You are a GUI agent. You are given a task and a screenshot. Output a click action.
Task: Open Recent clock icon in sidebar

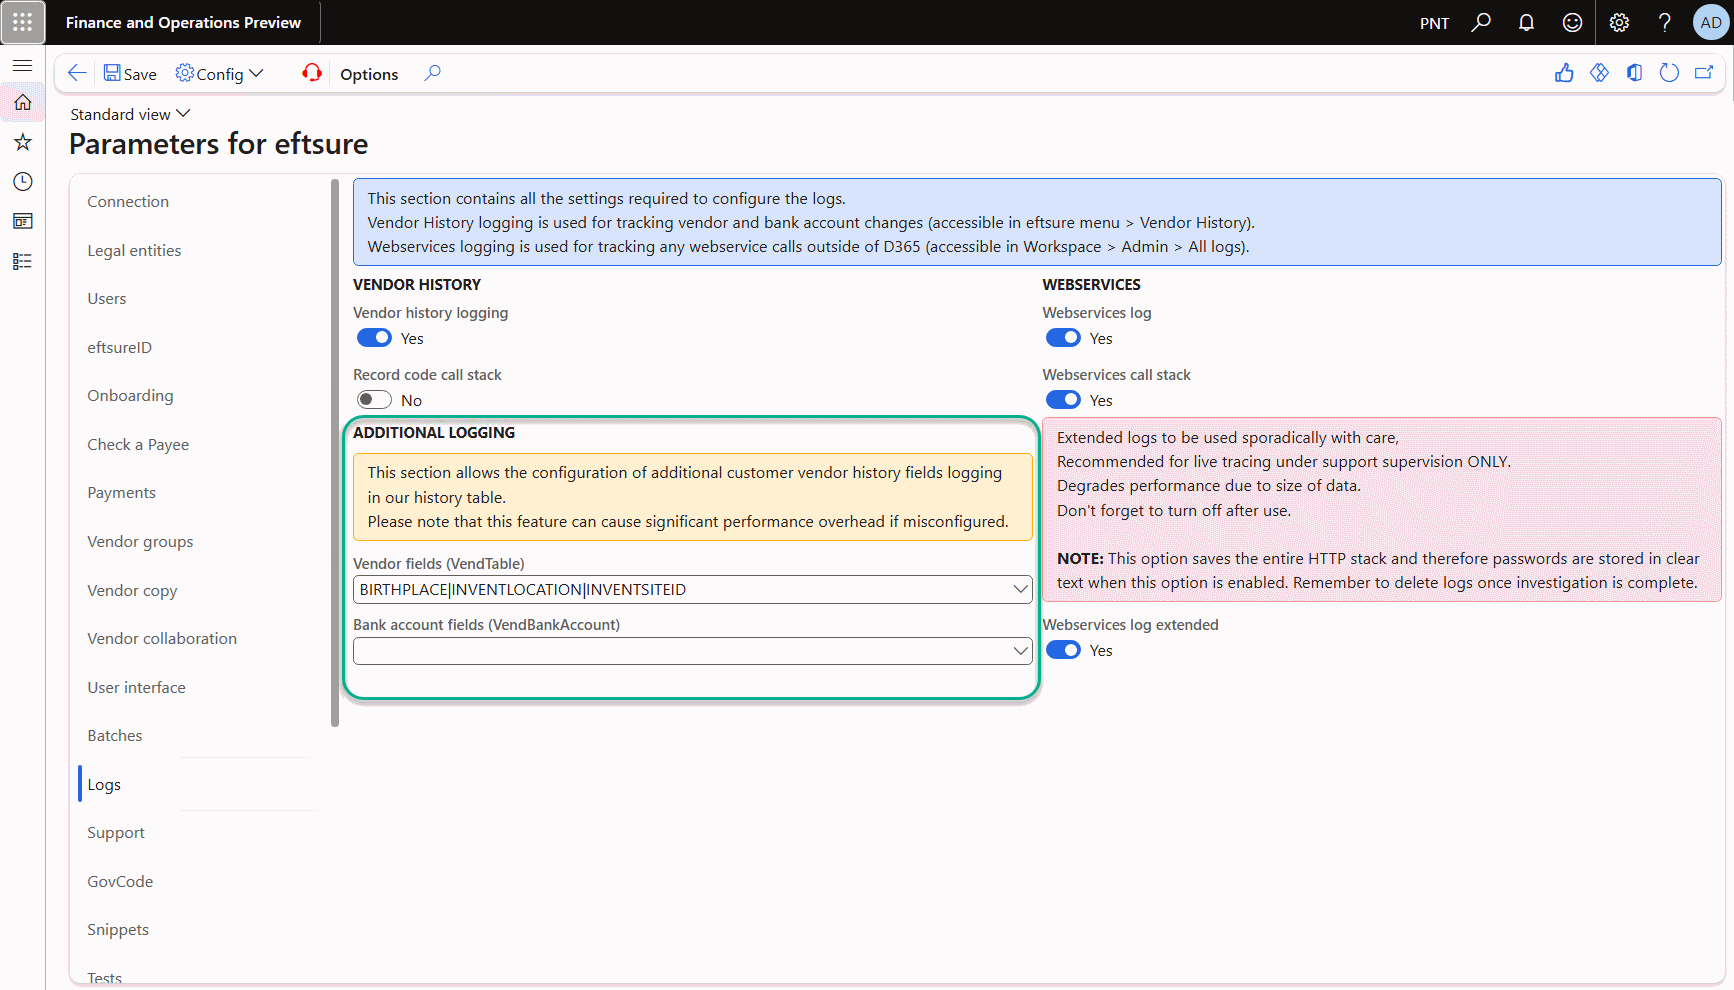pos(22,181)
